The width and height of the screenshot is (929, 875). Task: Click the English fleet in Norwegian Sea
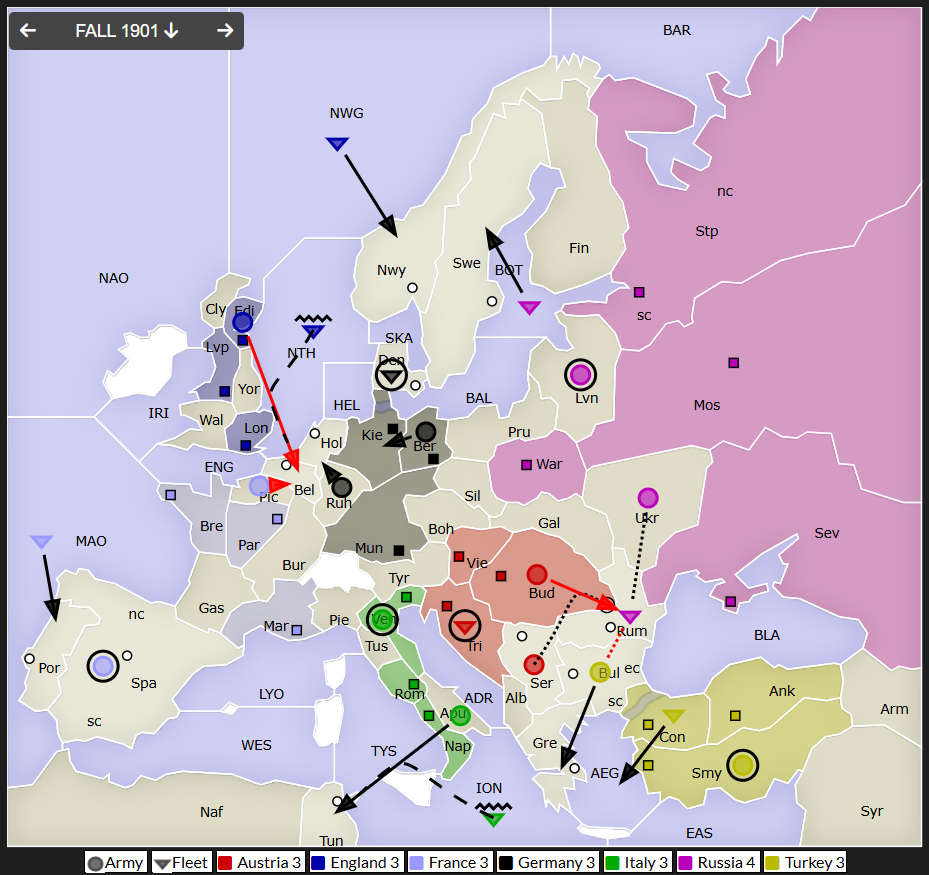pyautogui.click(x=337, y=144)
